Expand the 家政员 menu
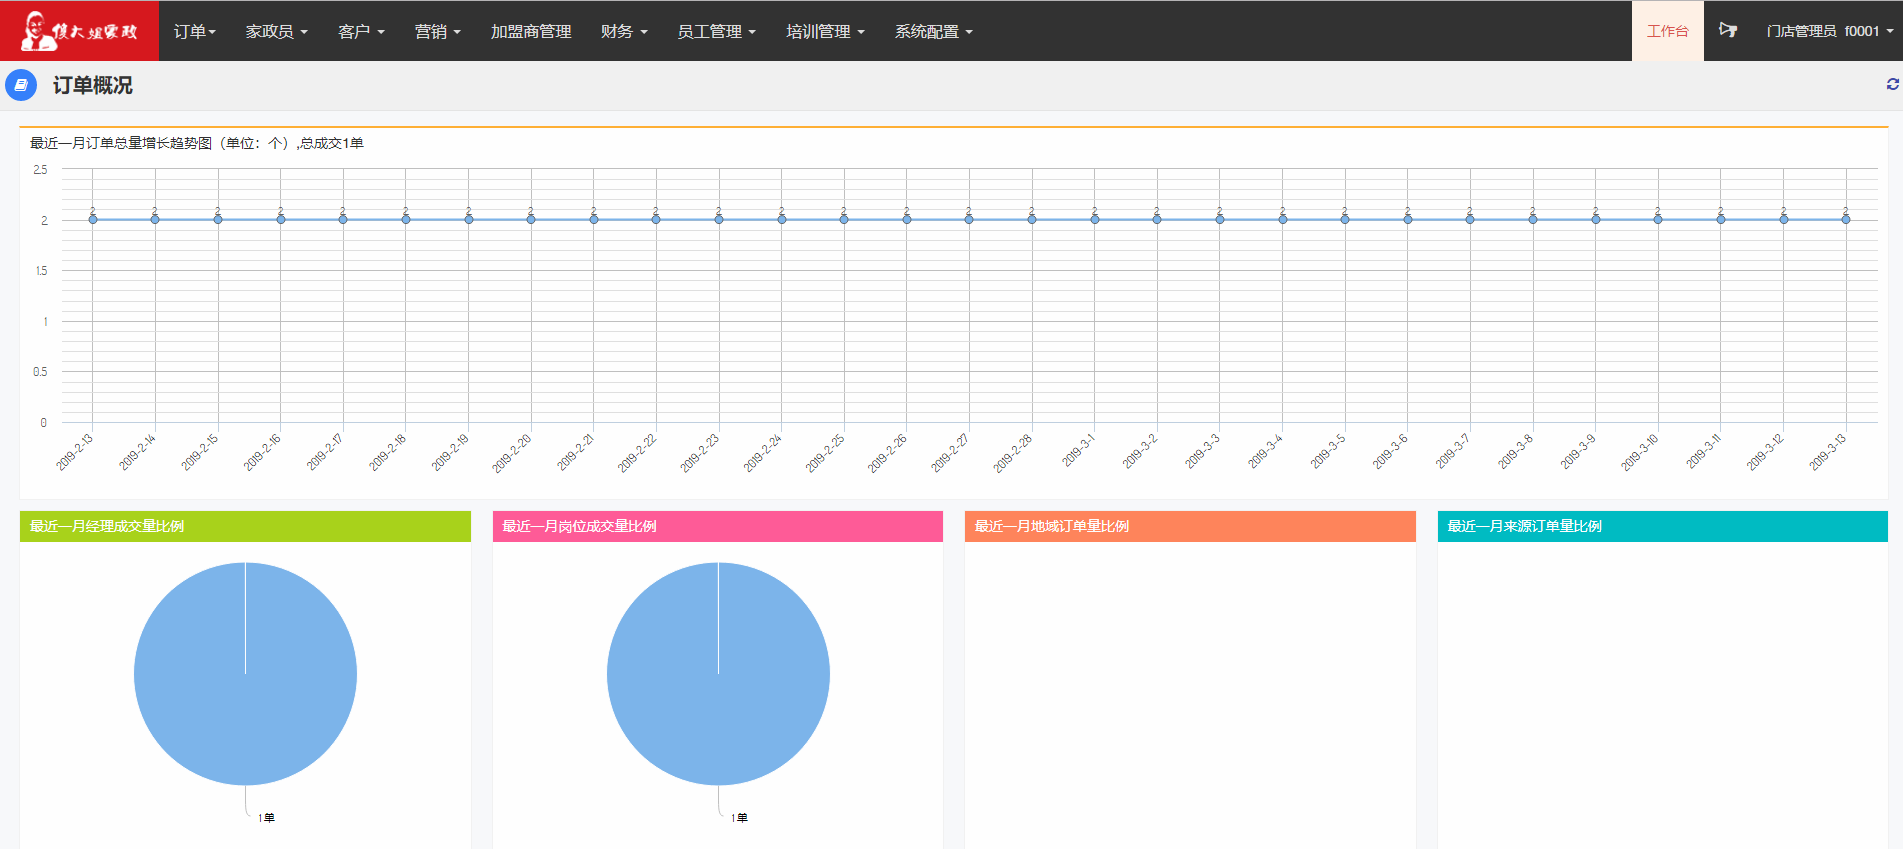 [276, 32]
